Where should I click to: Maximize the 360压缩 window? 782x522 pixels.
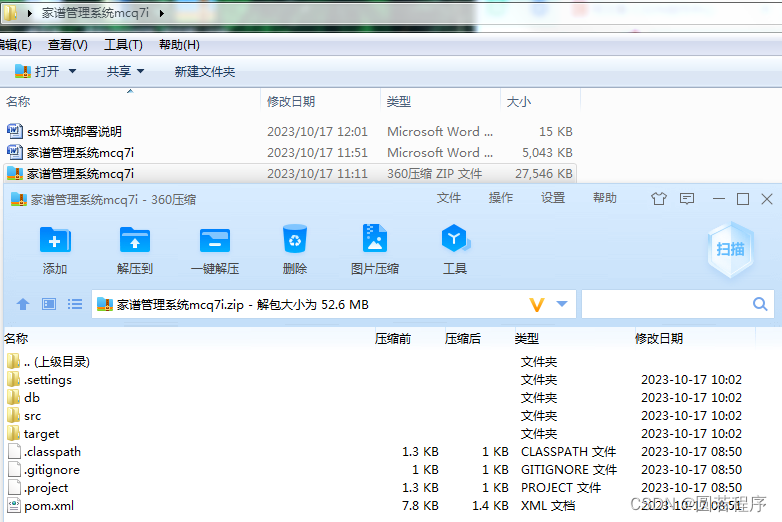743,199
